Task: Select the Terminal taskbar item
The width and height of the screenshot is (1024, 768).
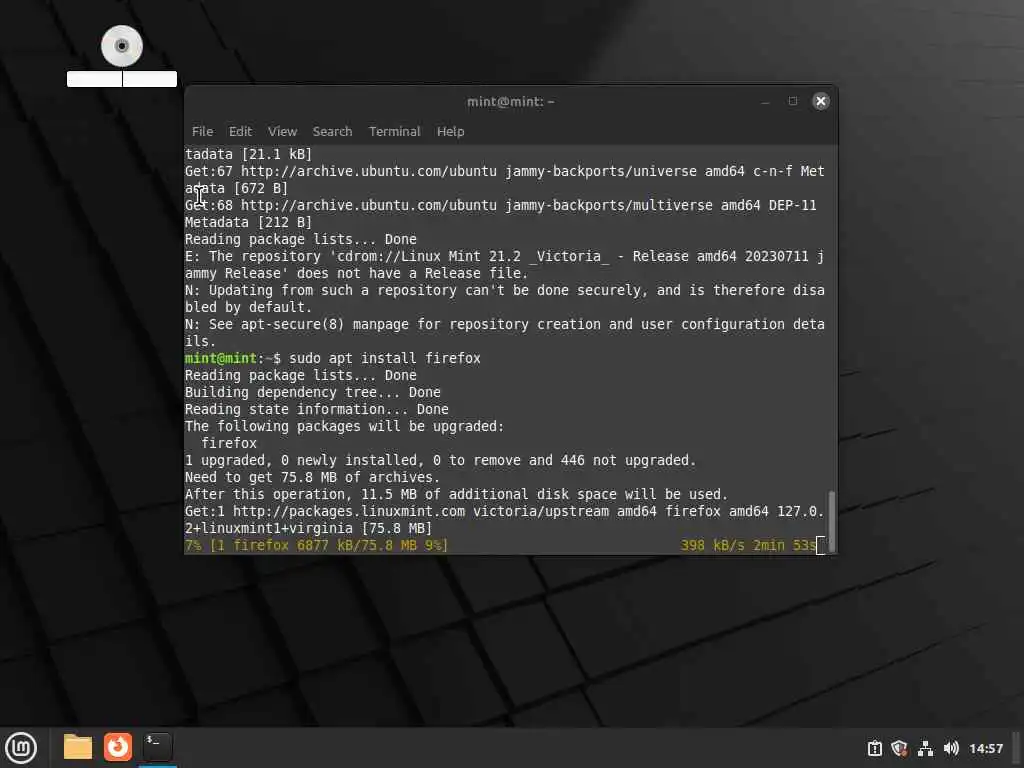Action: 157,747
